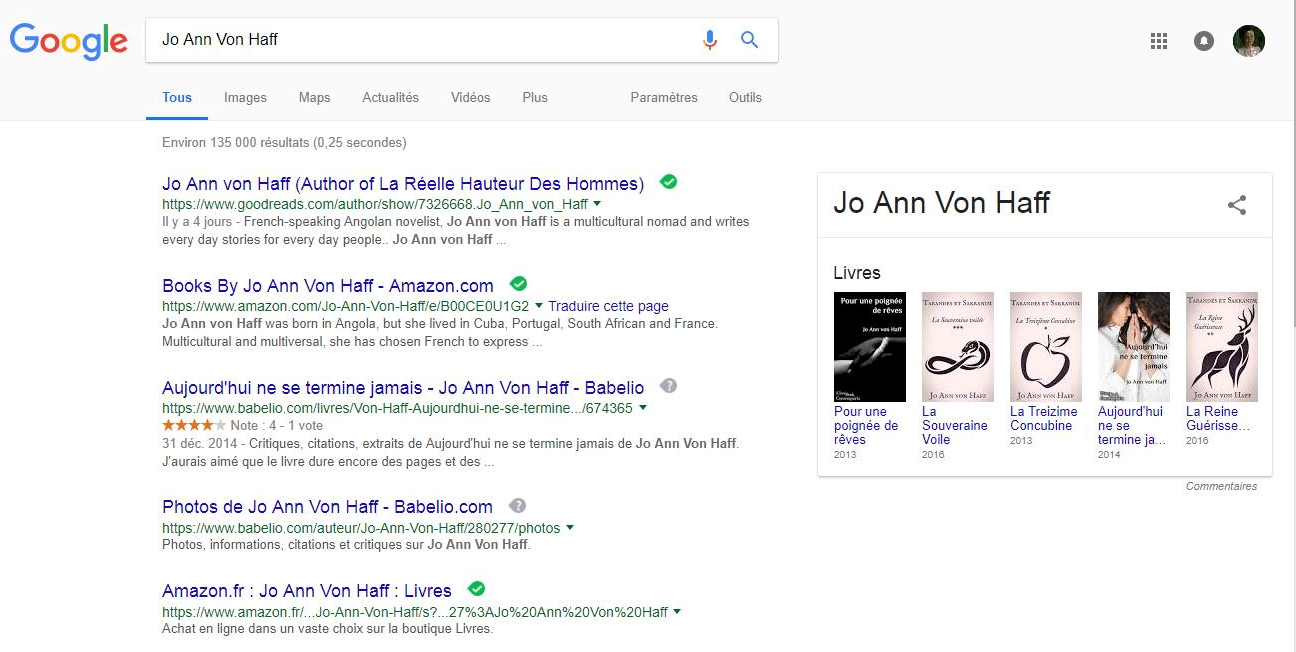Click the star rating on the Babelio result
The height and width of the screenshot is (652, 1296).
(194, 425)
